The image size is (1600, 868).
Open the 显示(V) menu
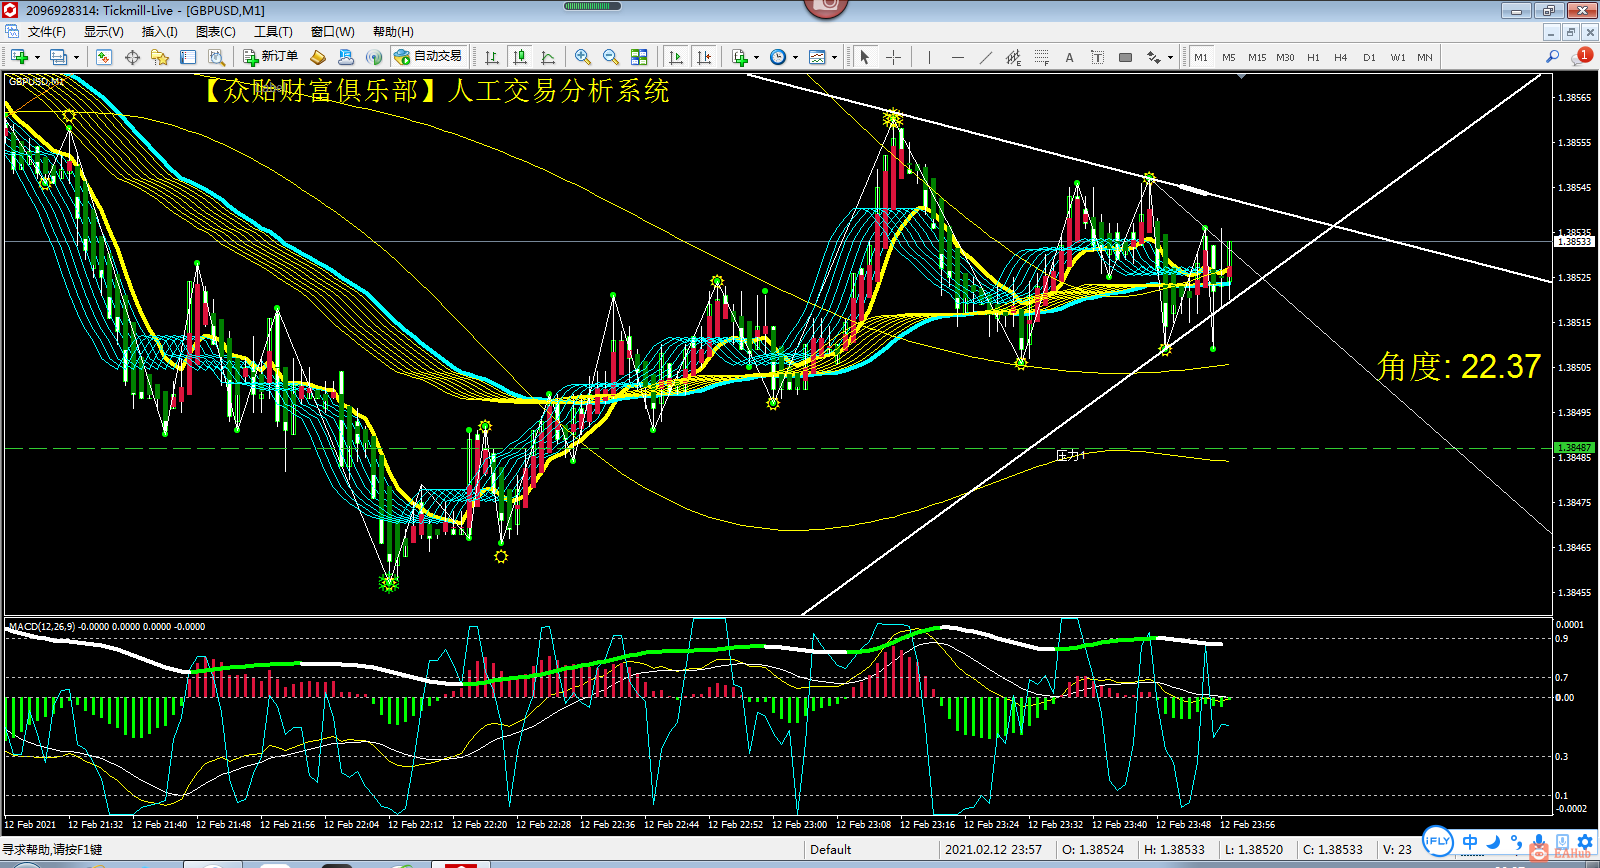coord(104,32)
